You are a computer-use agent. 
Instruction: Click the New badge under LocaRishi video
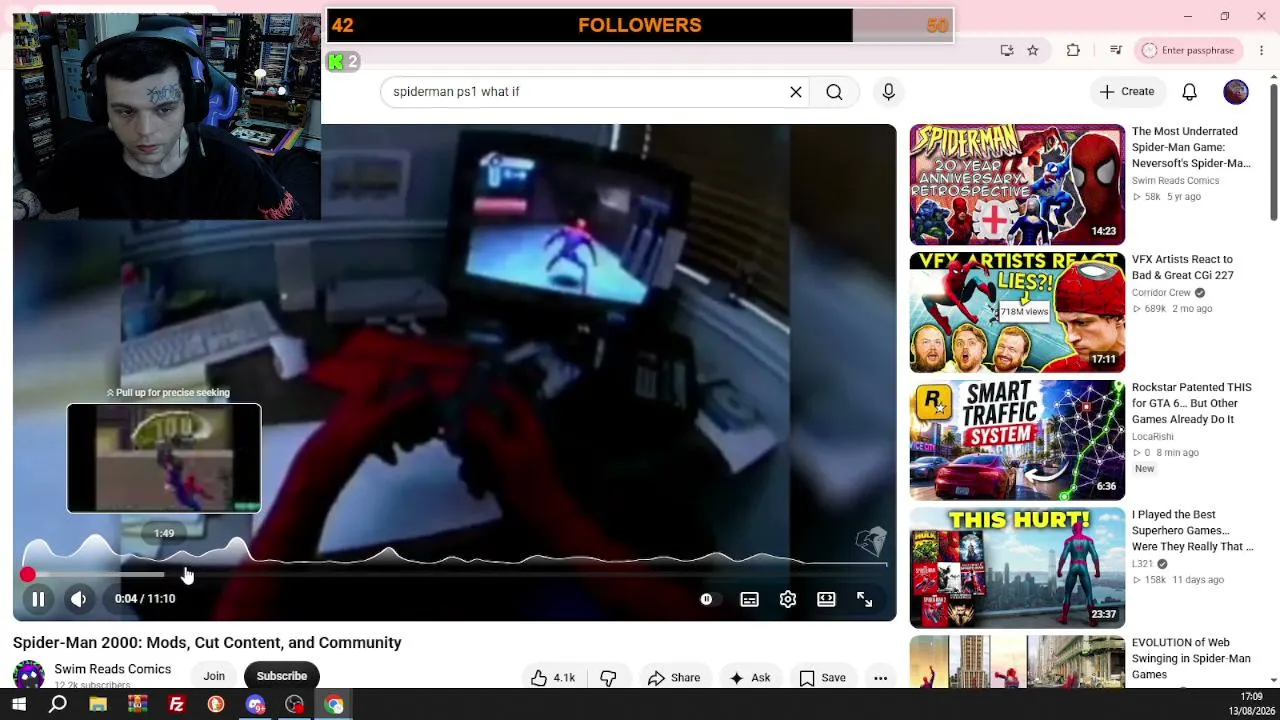1144,469
